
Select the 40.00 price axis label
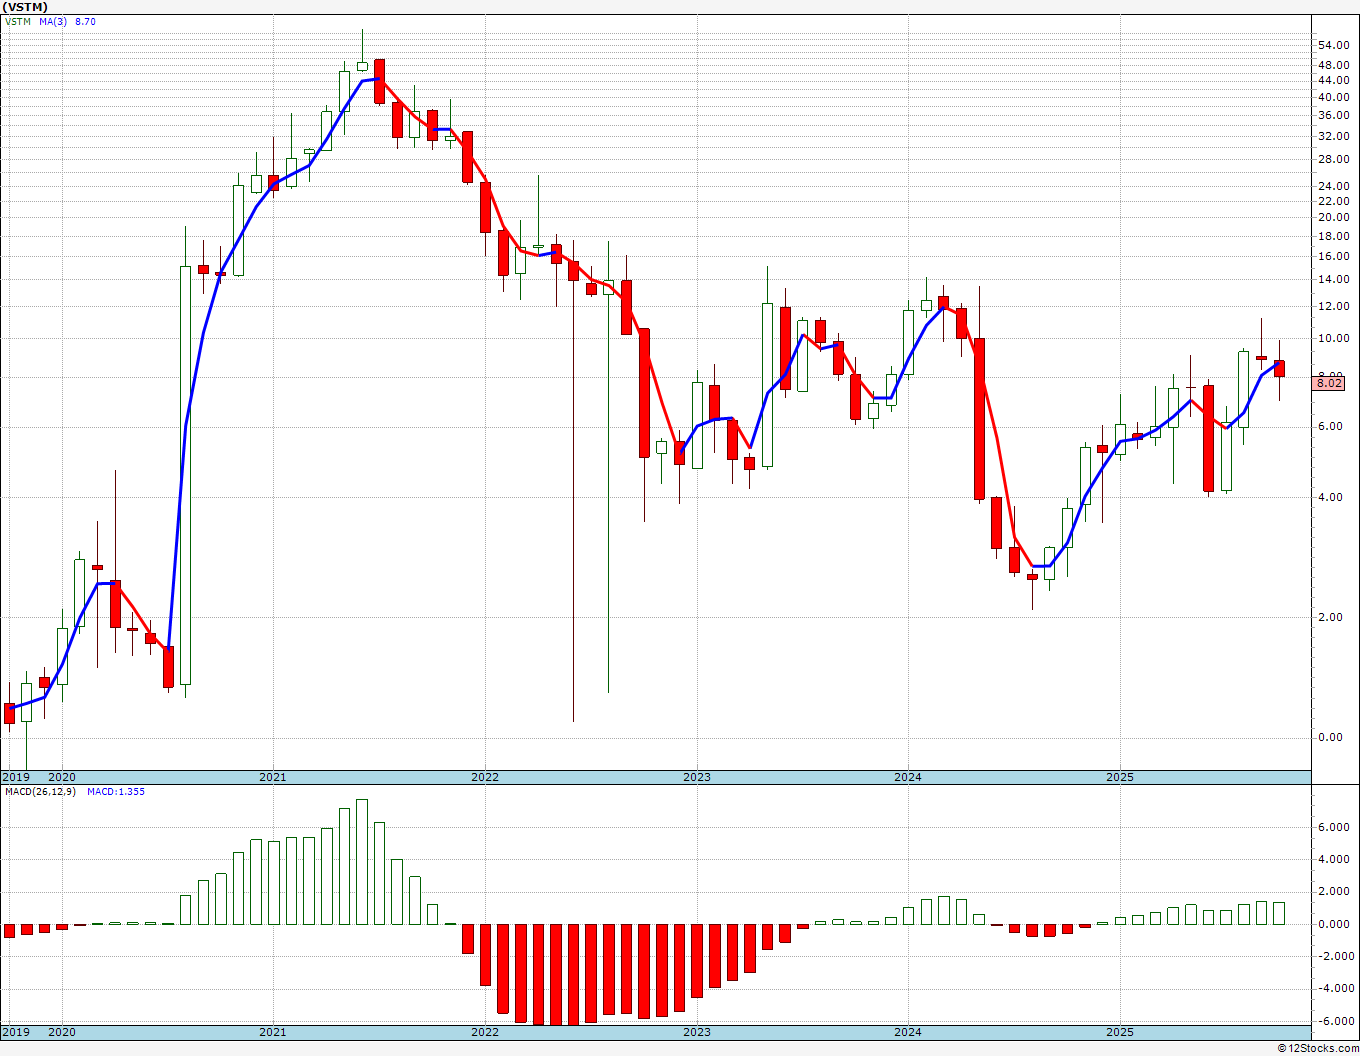[x=1332, y=97]
